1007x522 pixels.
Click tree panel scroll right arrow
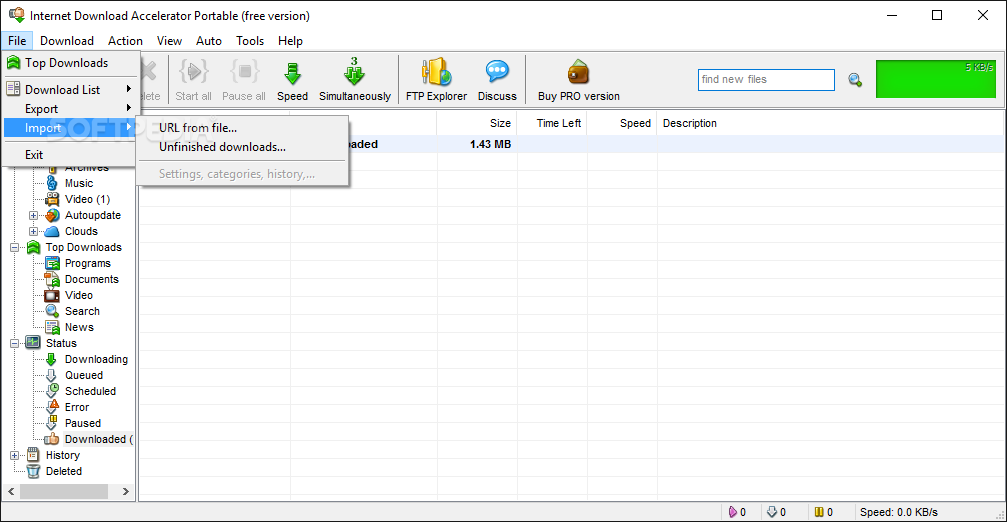(x=126, y=492)
